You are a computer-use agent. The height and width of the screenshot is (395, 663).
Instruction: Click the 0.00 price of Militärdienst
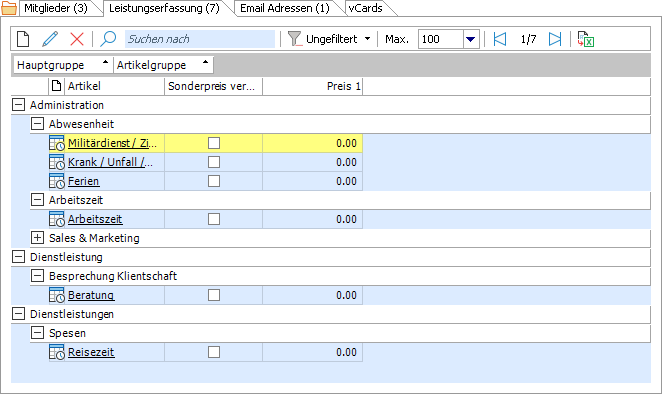(346, 143)
